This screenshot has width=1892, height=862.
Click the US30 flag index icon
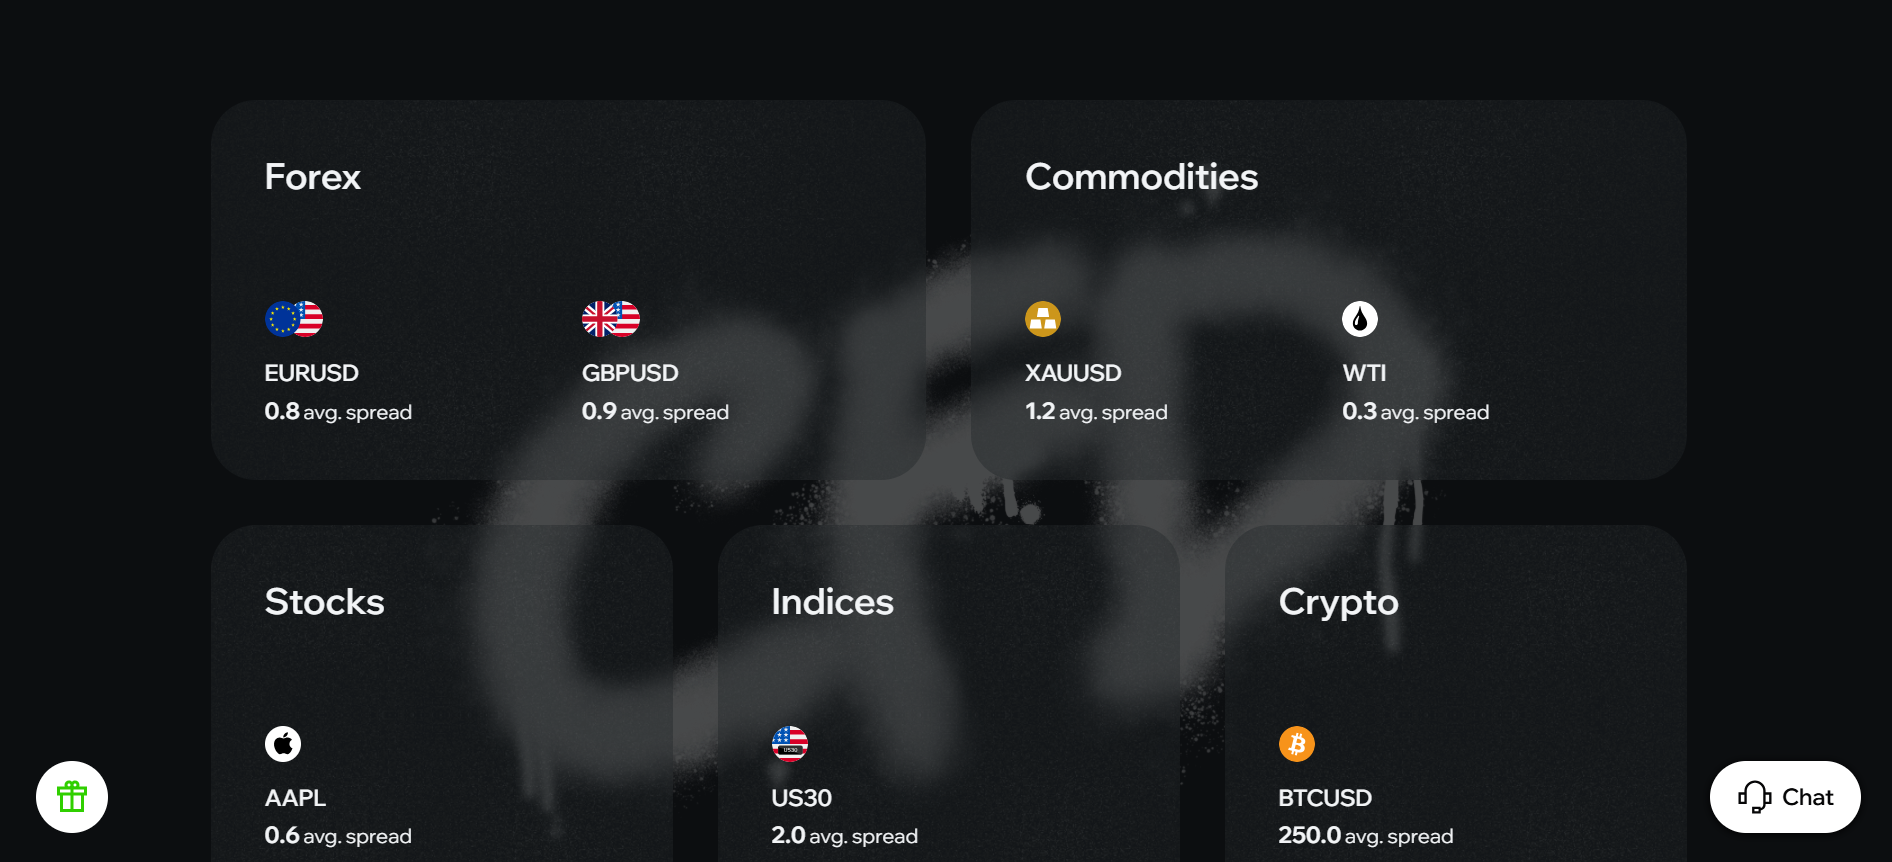pos(790,744)
